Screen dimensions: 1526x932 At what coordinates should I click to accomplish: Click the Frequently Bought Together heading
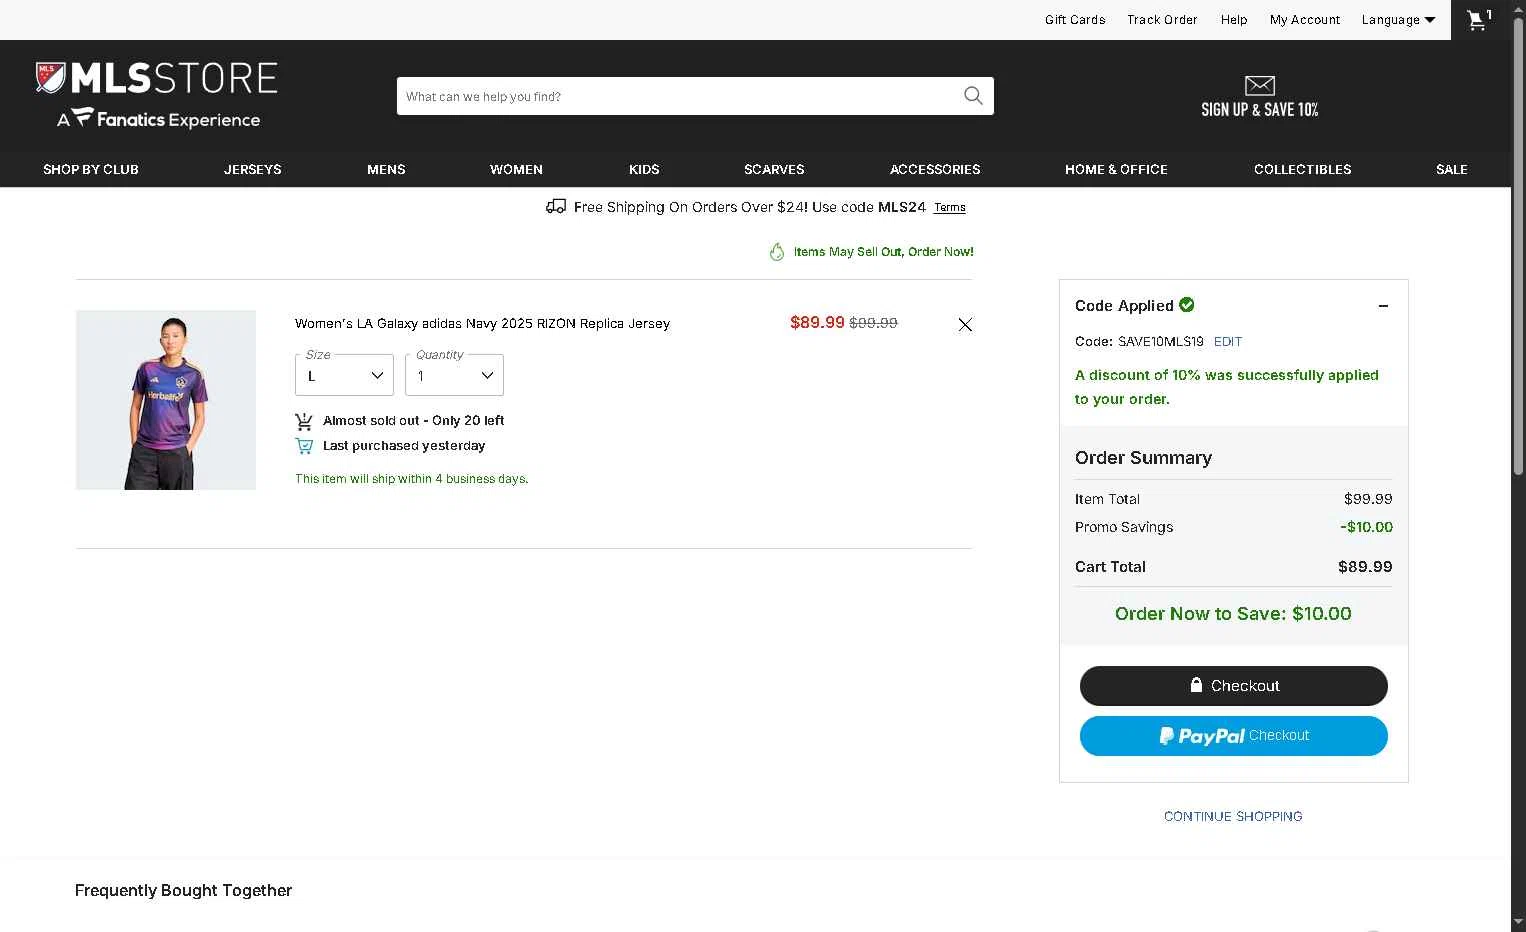[183, 890]
